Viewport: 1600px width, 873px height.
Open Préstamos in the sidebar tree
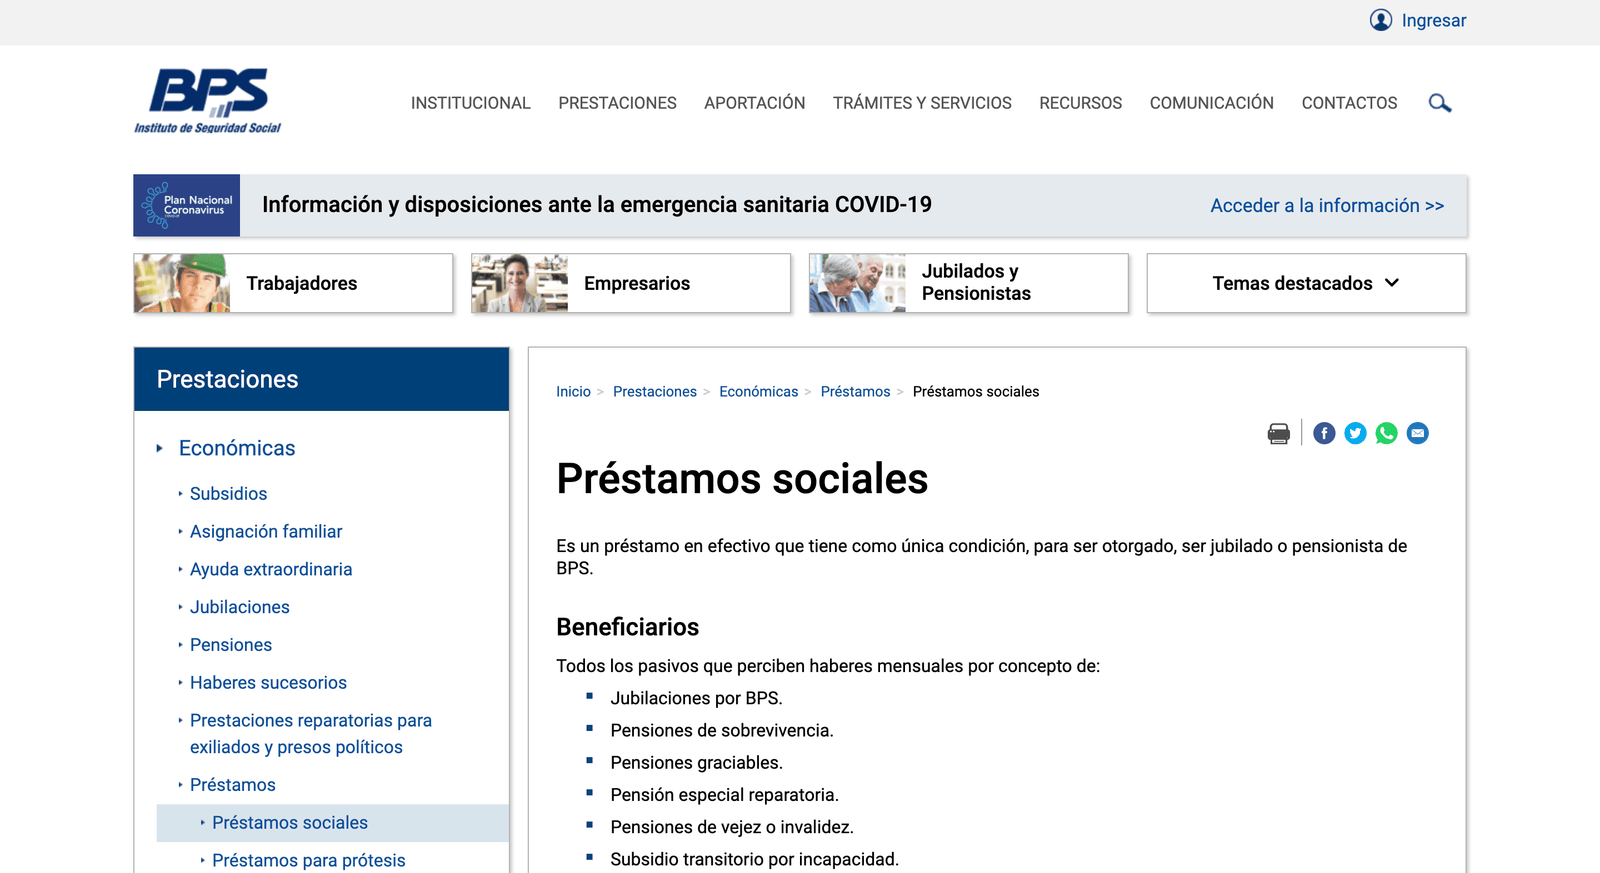click(233, 785)
